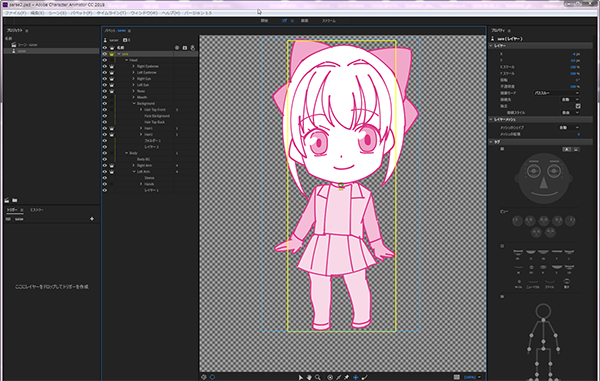Select the Dragger target tool
The width and height of the screenshot is (600, 381).
[x=330, y=377]
